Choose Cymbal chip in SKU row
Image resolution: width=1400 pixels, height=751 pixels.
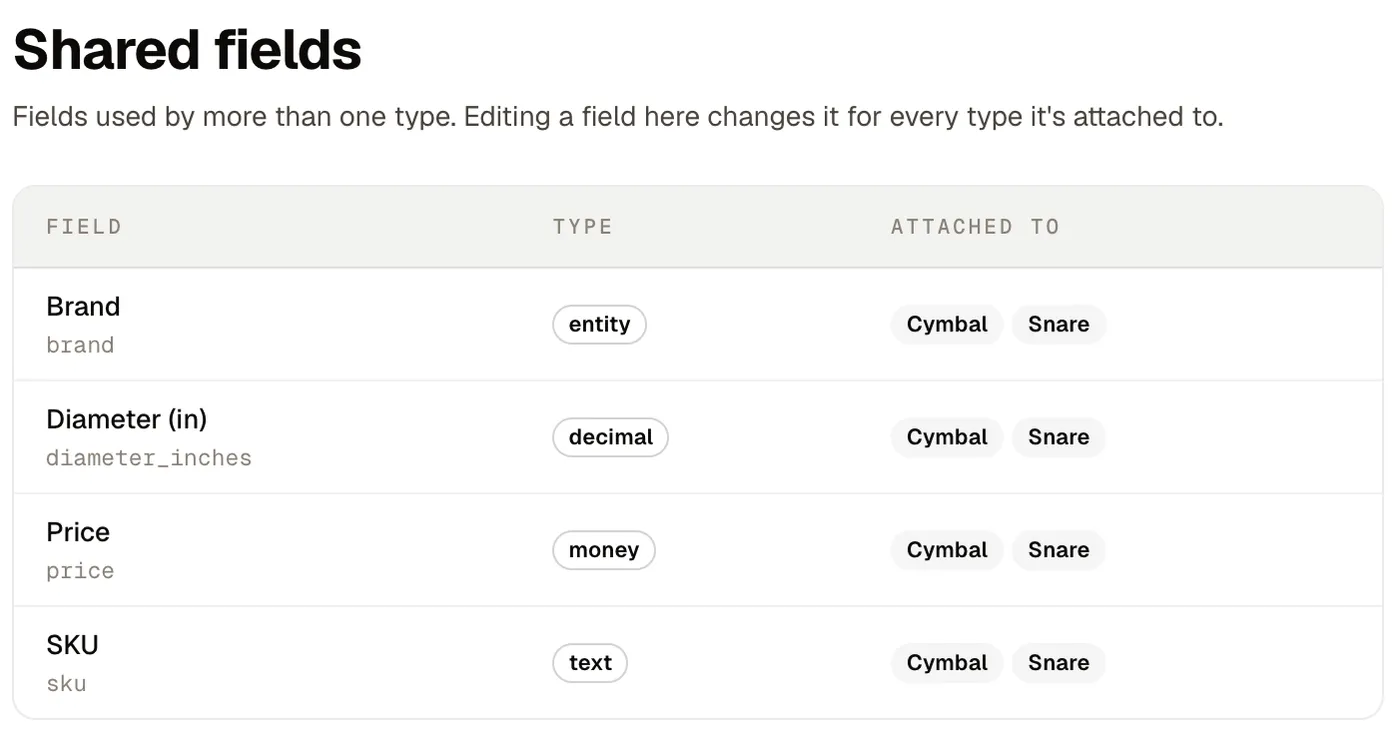tap(947, 663)
